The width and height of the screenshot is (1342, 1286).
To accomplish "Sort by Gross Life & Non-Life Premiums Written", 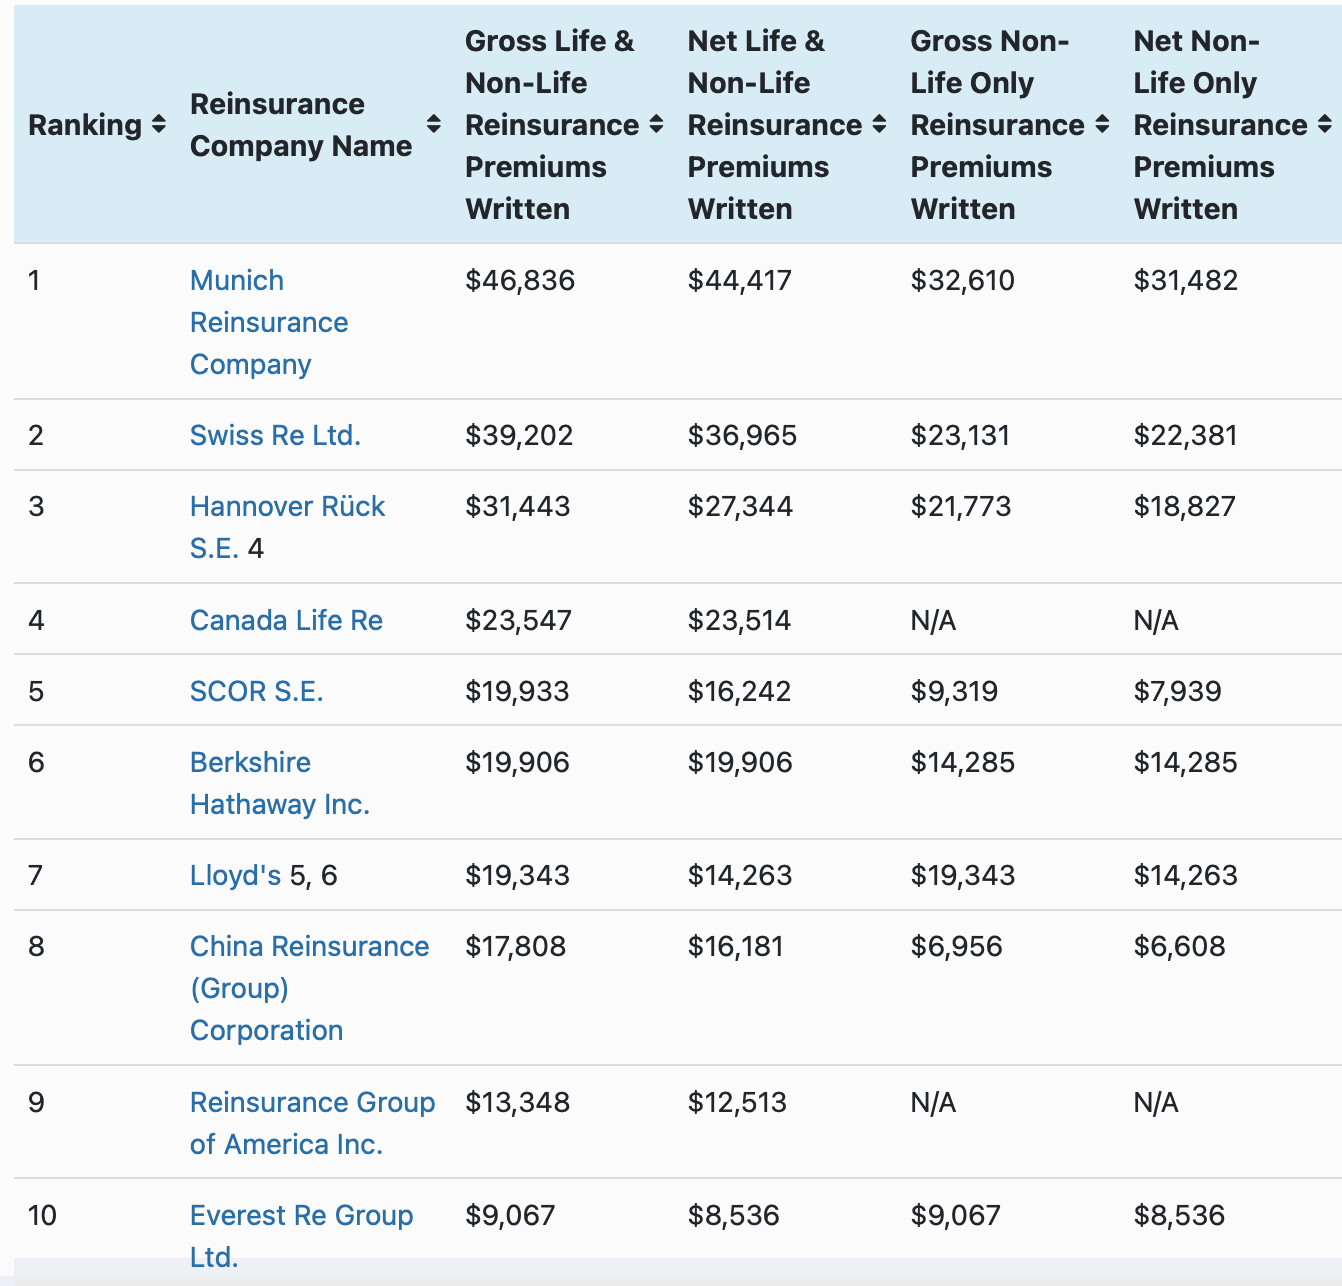I will pyautogui.click(x=657, y=125).
